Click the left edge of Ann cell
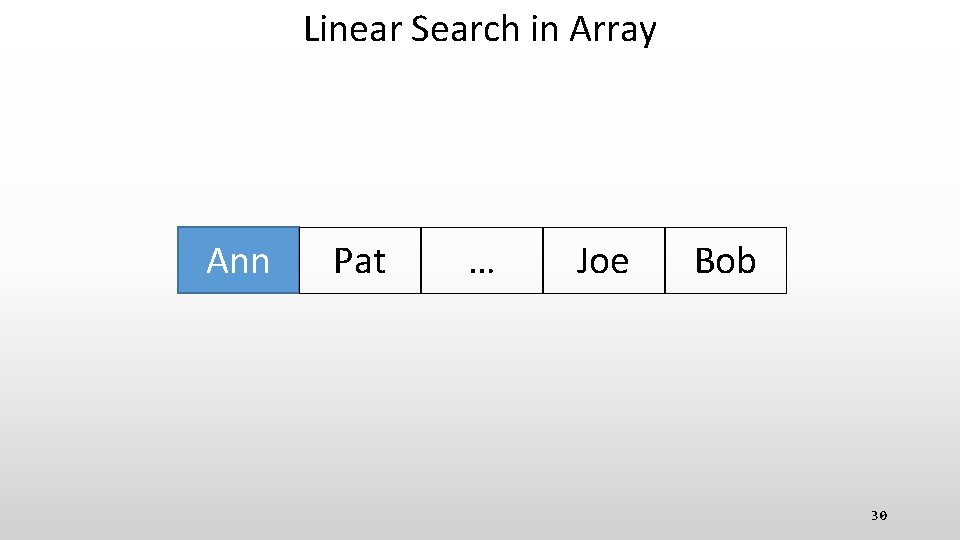960x540 pixels. point(178,261)
